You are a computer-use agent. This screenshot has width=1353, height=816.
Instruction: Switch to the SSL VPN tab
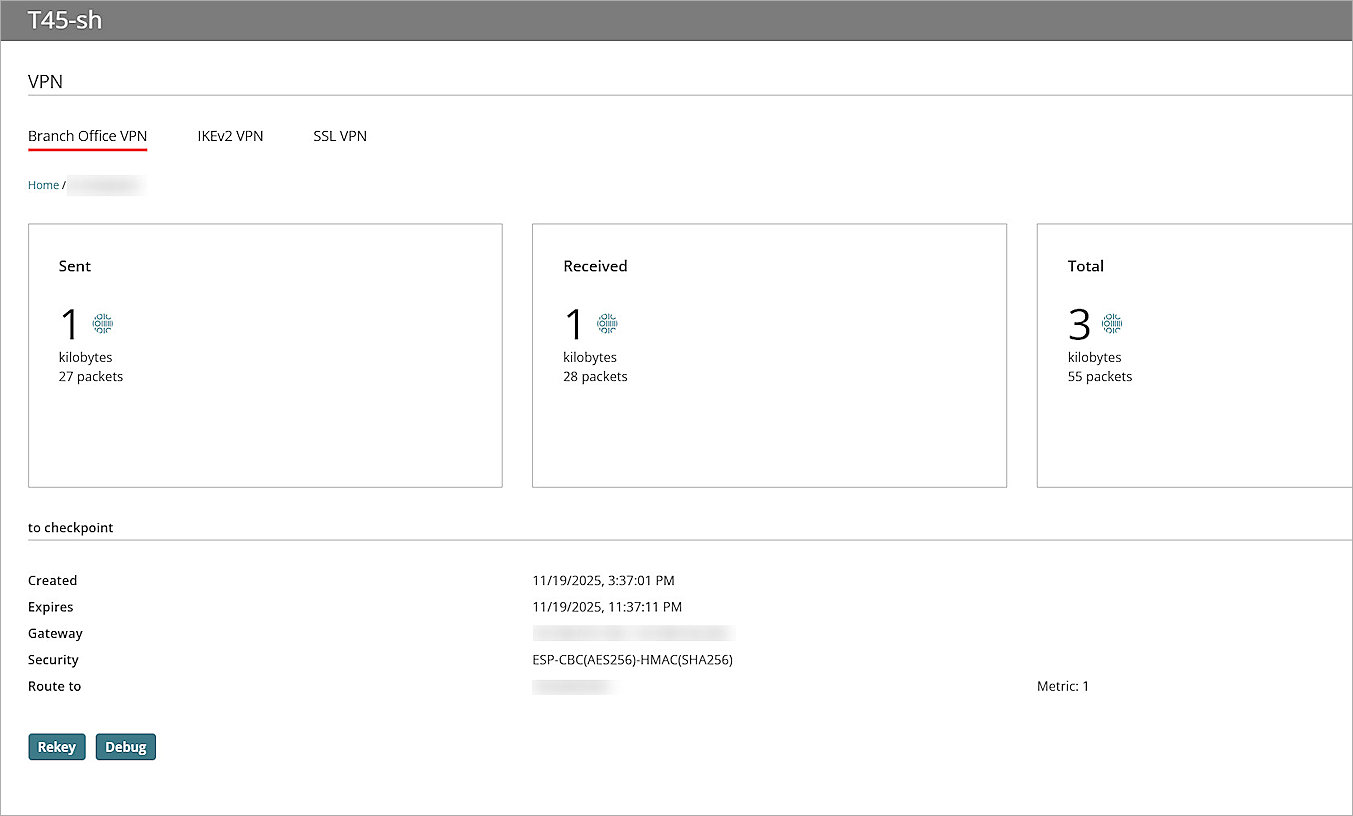(x=340, y=136)
